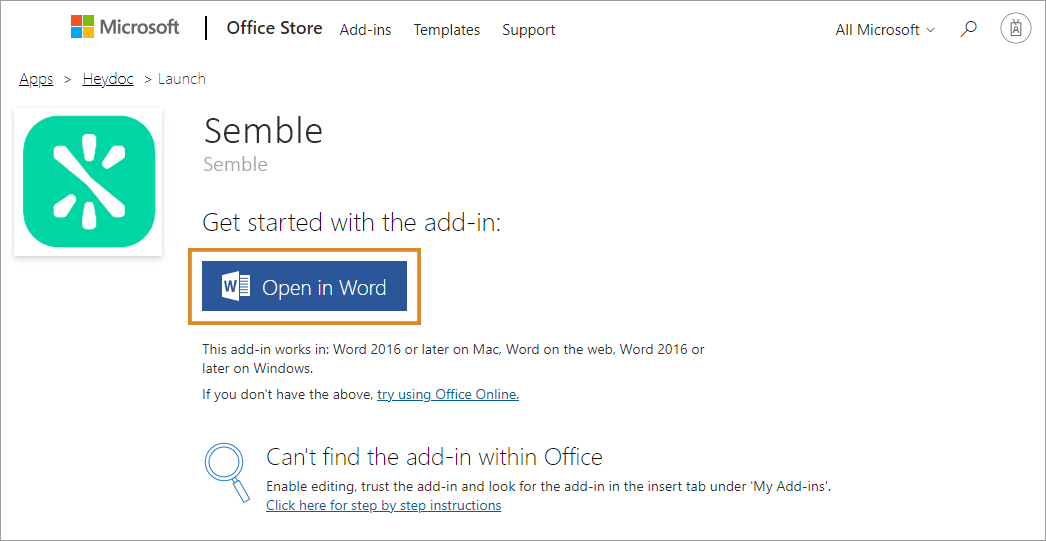Click the large Semble title heading

coord(263,130)
